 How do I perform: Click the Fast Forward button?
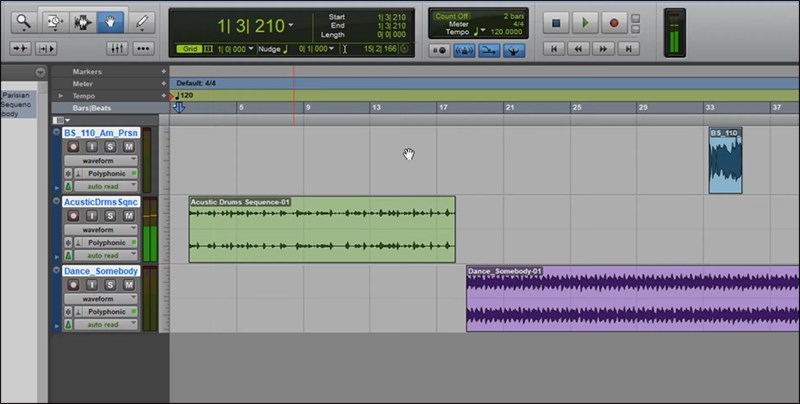(600, 47)
